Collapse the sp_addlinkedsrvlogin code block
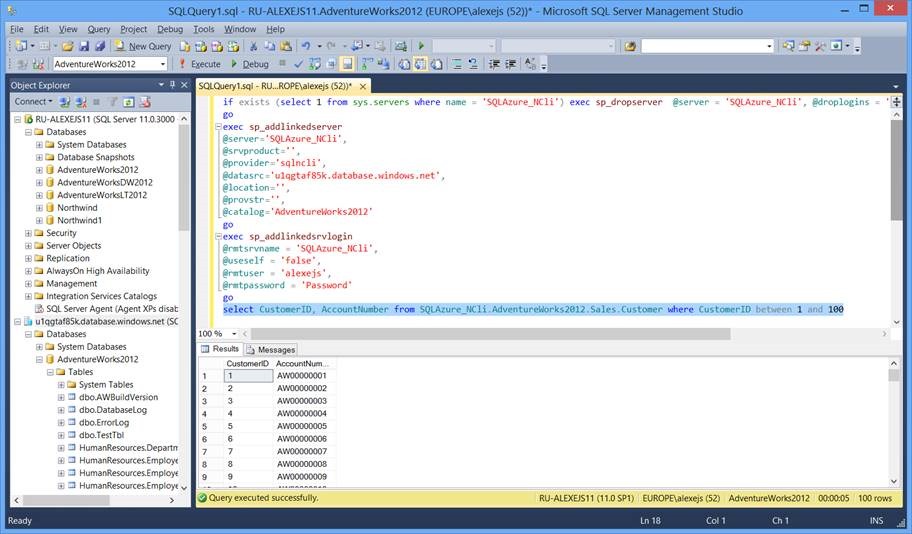 (219, 237)
